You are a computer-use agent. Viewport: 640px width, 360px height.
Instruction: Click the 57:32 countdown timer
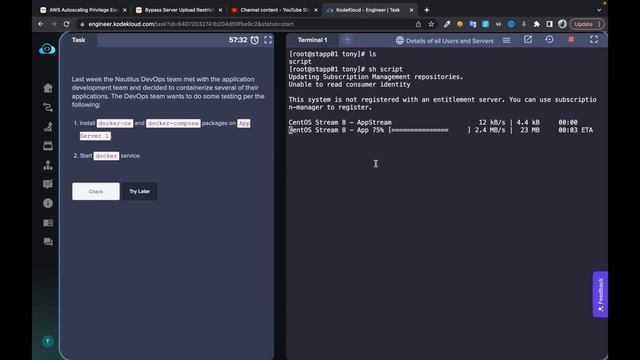point(238,40)
